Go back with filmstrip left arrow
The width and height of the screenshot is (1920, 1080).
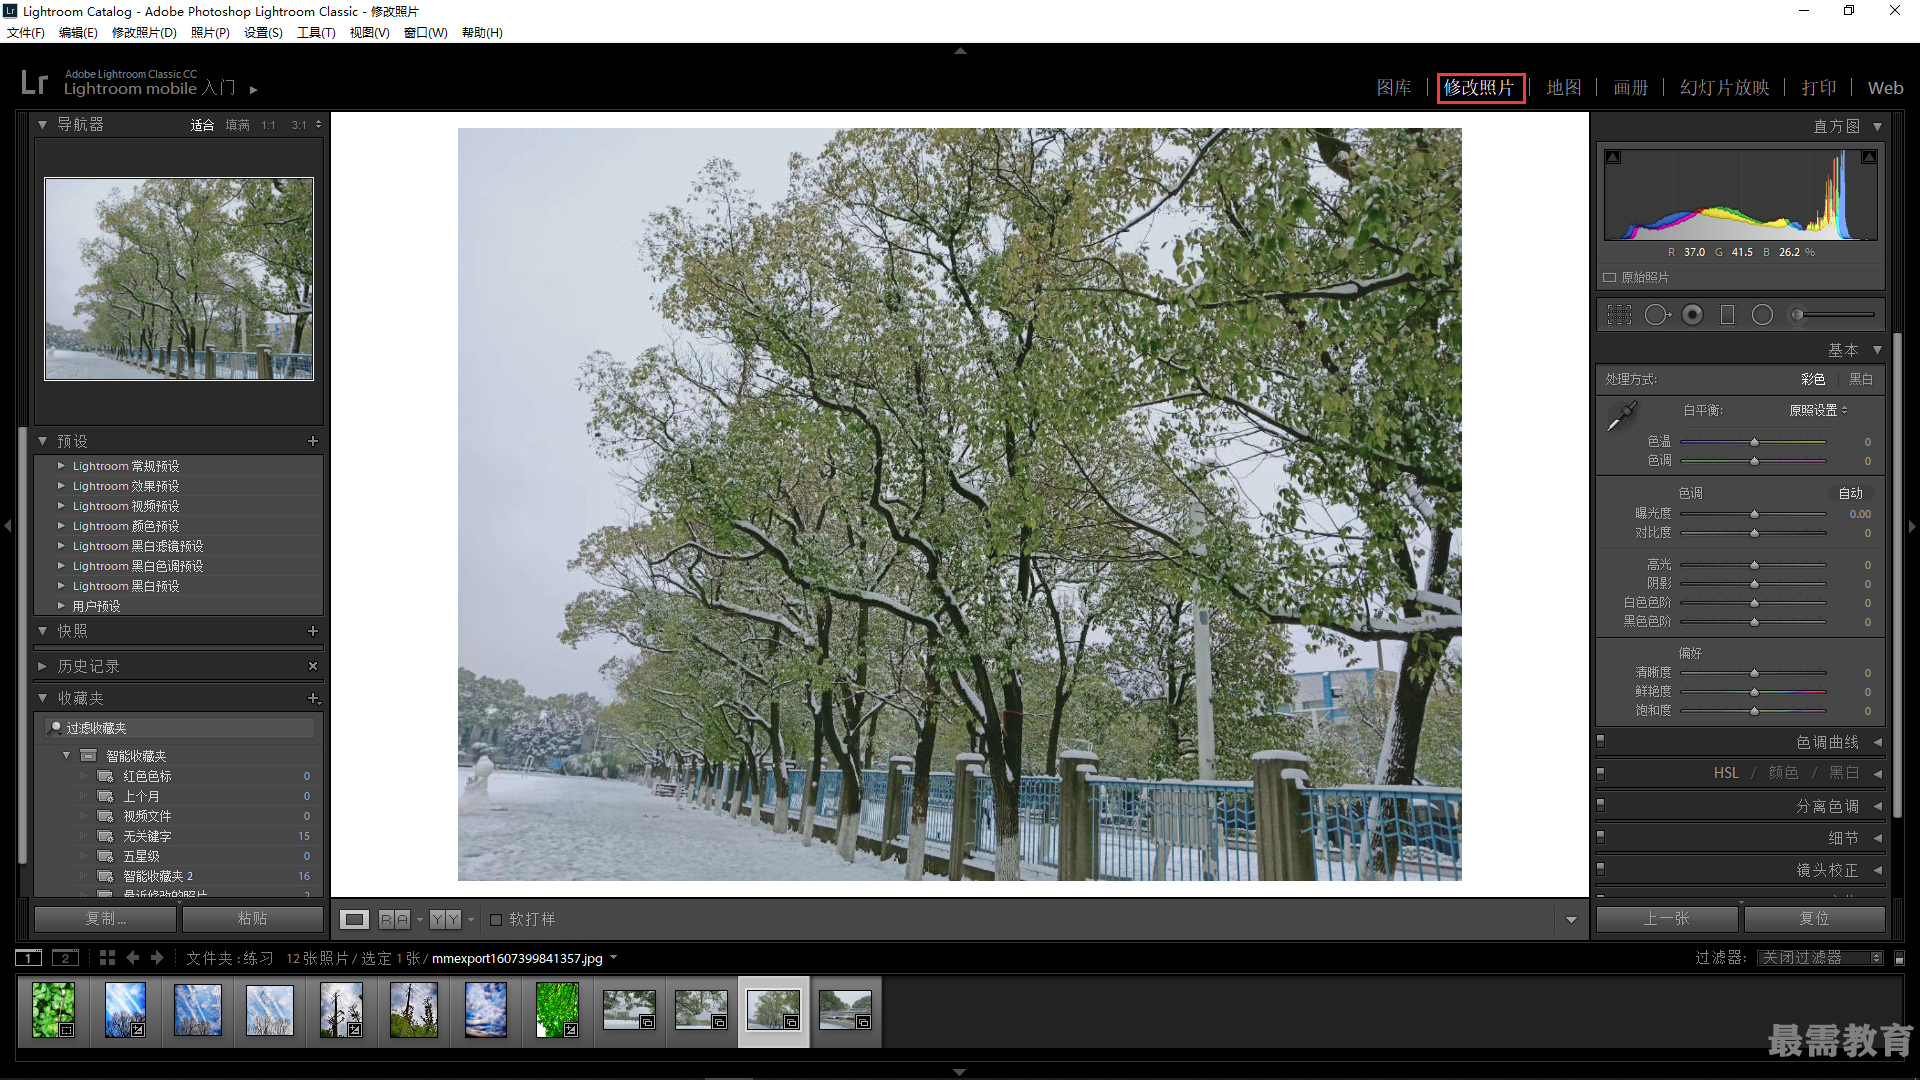pyautogui.click(x=132, y=958)
